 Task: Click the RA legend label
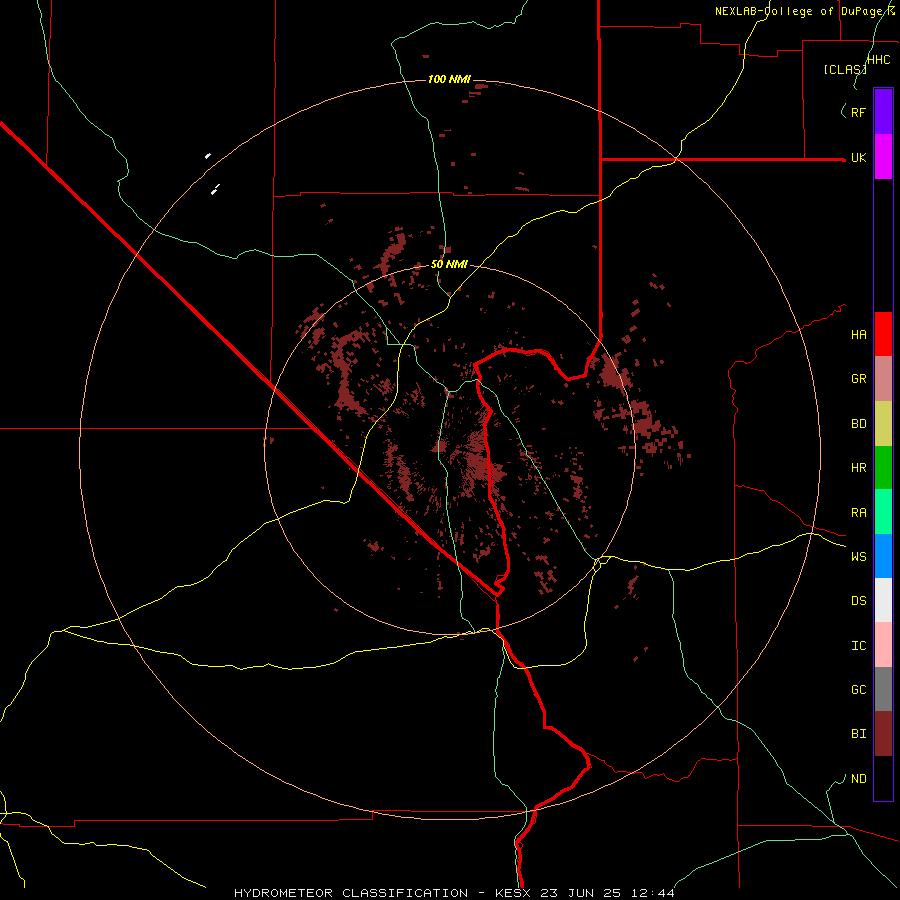coord(858,513)
